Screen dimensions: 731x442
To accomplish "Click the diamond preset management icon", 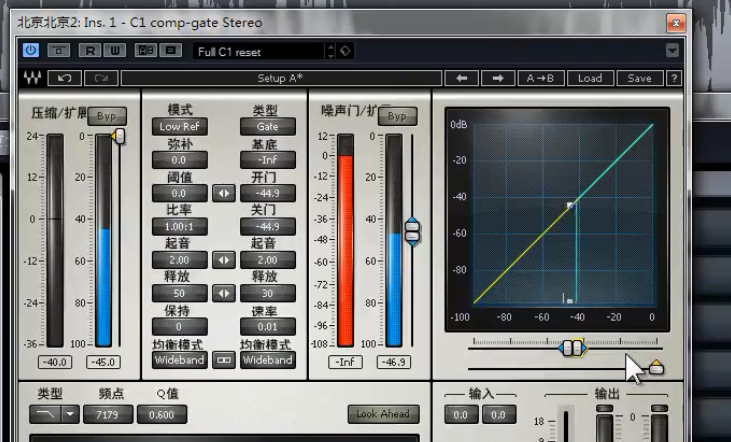I will pyautogui.click(x=345, y=51).
